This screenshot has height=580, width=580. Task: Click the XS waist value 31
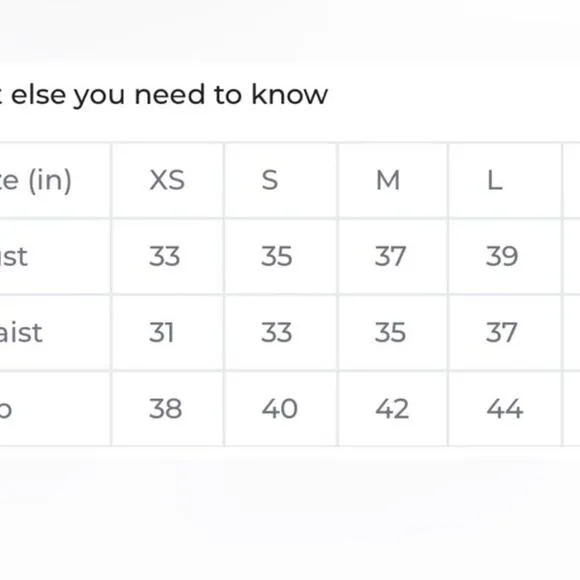[x=161, y=333]
